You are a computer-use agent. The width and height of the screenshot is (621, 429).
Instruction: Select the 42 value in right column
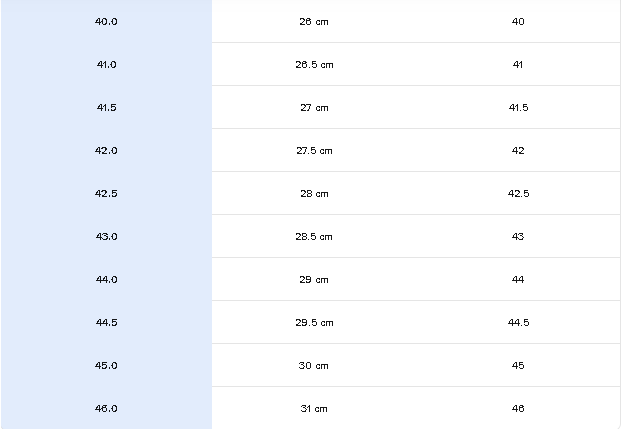point(518,150)
